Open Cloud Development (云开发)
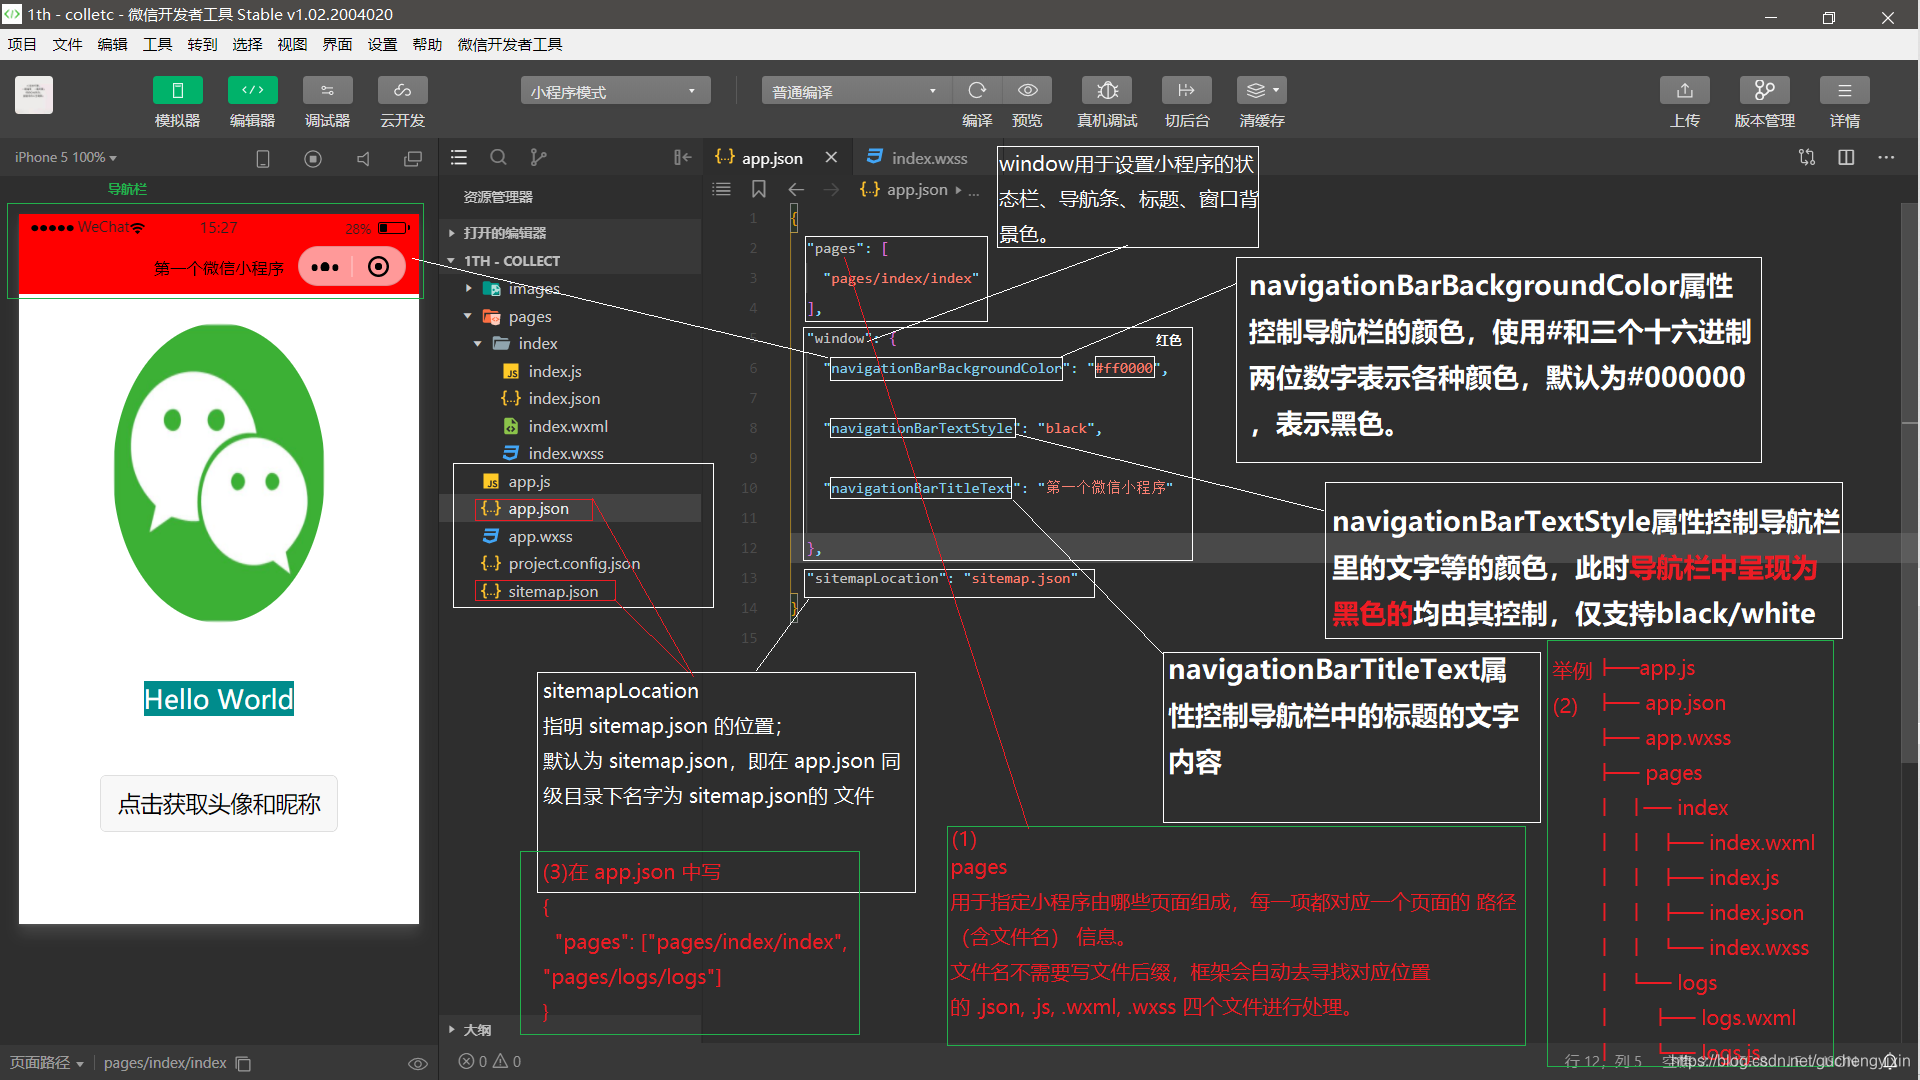 tap(402, 91)
